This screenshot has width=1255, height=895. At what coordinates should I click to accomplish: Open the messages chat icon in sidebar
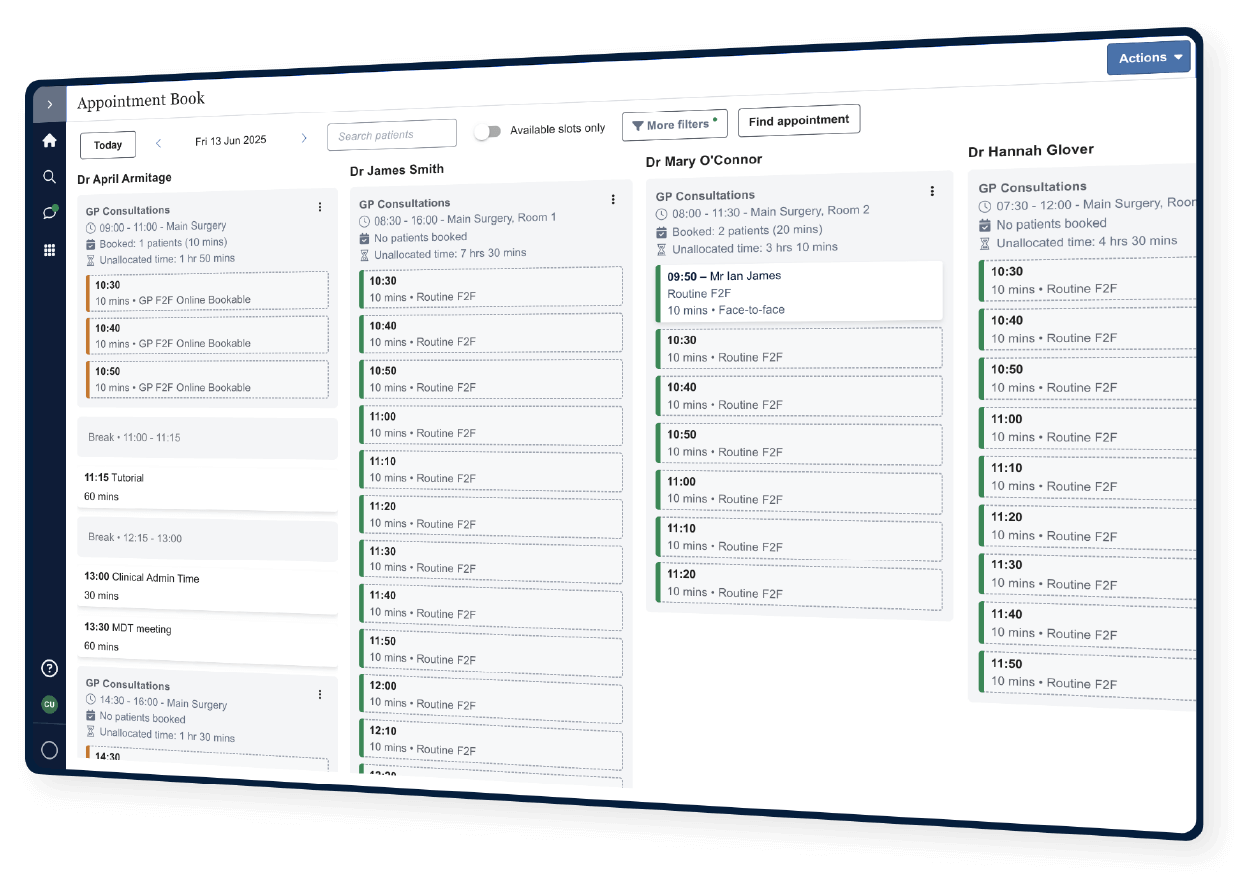(x=50, y=213)
